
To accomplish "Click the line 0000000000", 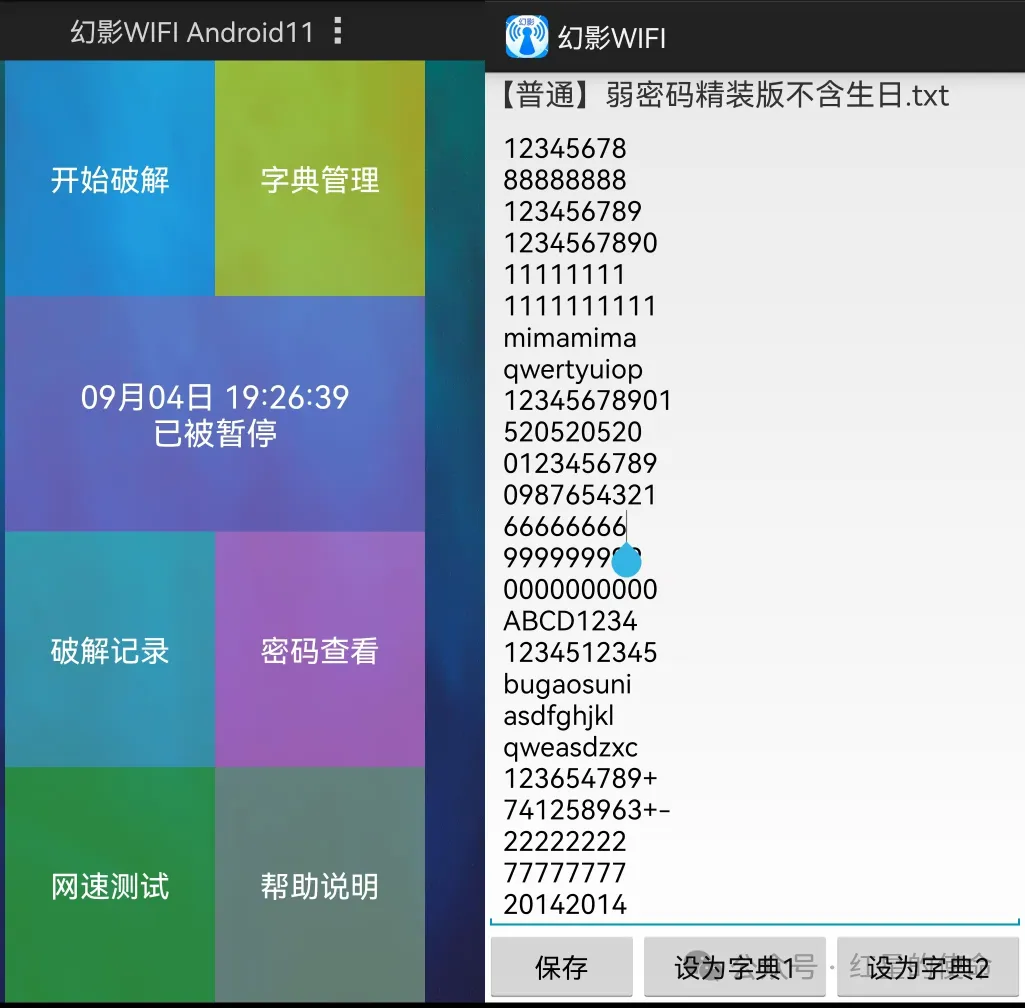I will pyautogui.click(x=580, y=589).
